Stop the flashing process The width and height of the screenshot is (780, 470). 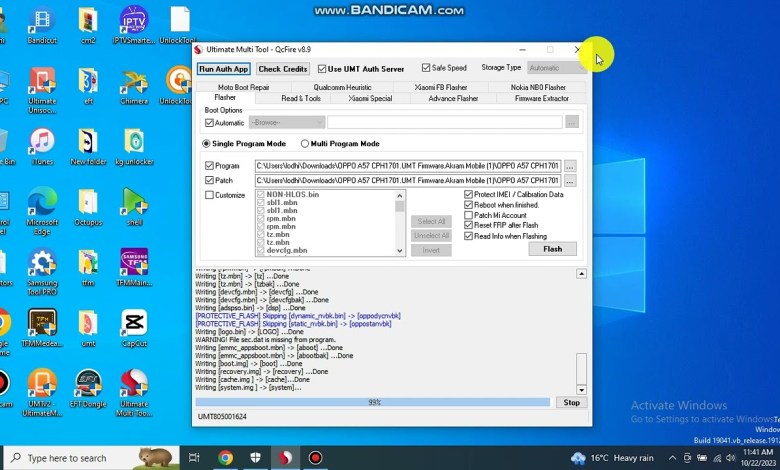pos(572,402)
